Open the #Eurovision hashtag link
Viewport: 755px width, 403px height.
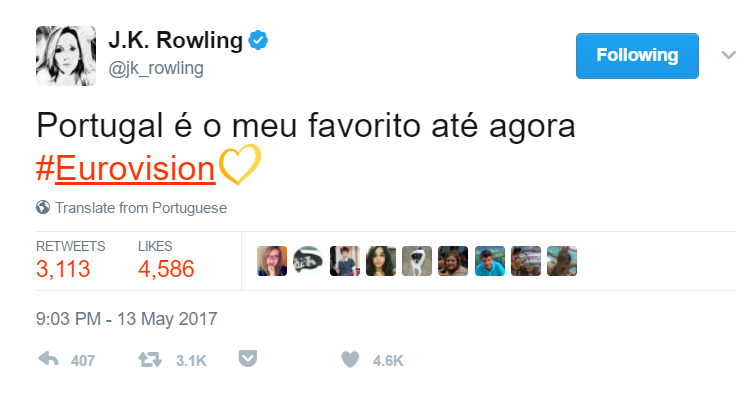click(125, 169)
